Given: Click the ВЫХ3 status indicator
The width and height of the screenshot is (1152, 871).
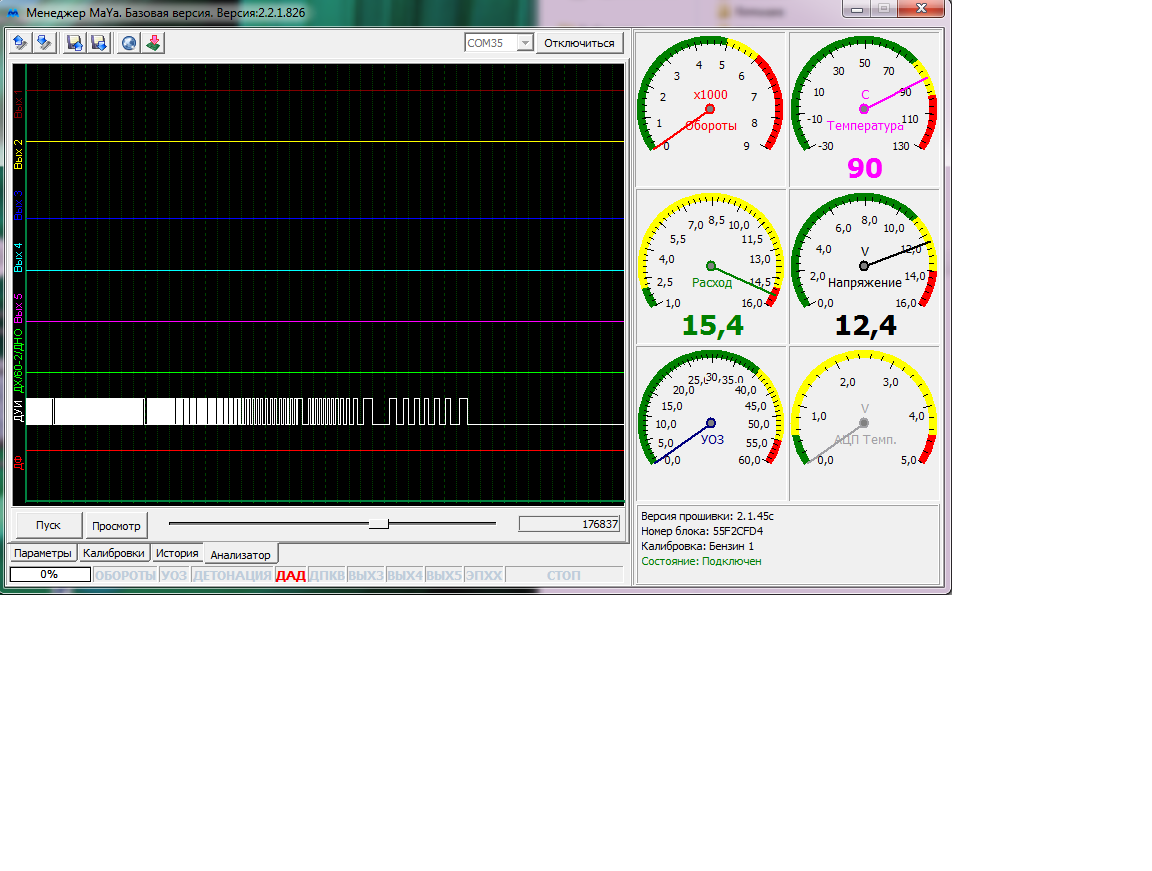Looking at the screenshot, I should tap(366, 575).
